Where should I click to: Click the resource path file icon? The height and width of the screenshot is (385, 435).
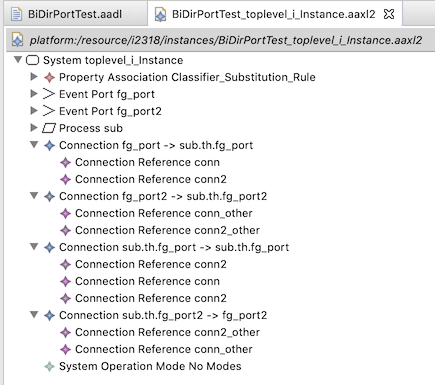point(17,40)
